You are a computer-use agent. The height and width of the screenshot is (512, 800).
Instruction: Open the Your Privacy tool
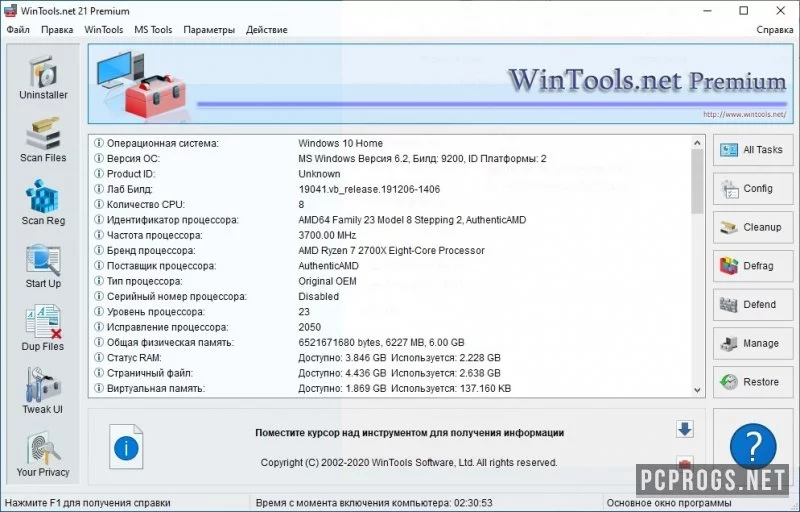pos(43,454)
